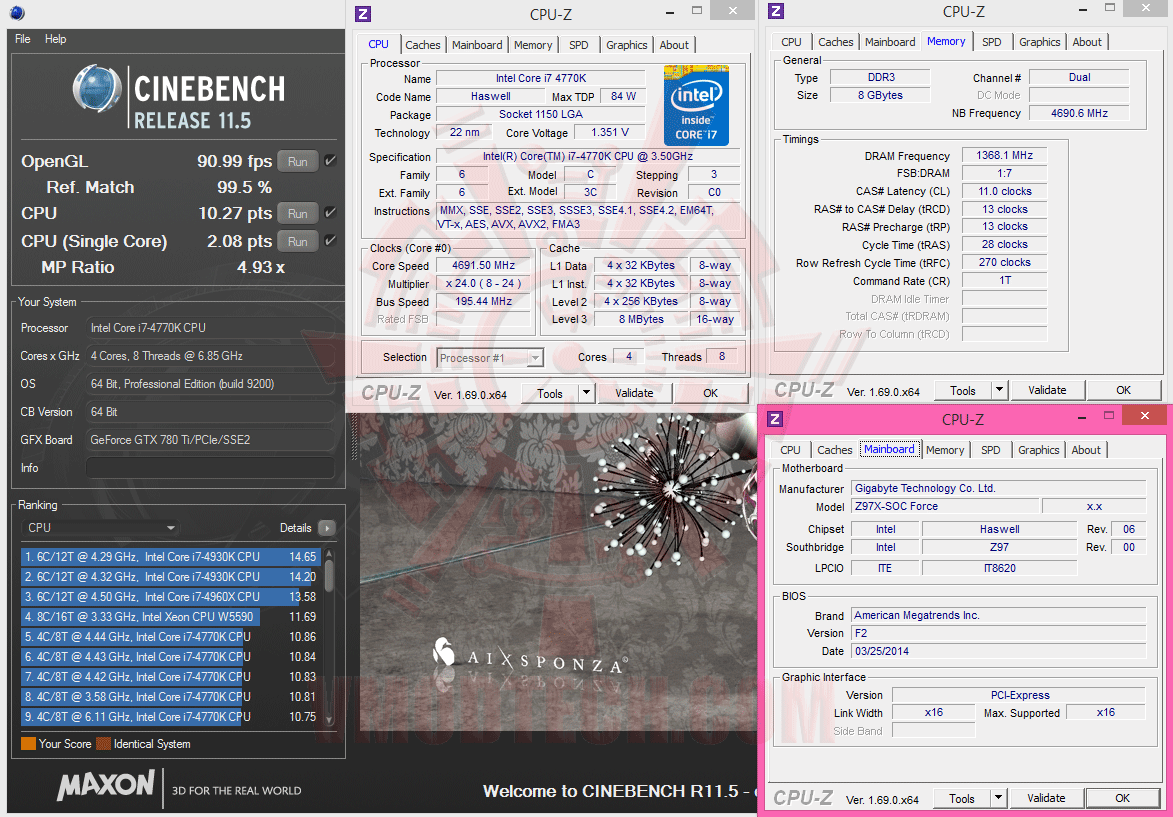Open About tab in CPU window
This screenshot has width=1173, height=817.
click(674, 45)
